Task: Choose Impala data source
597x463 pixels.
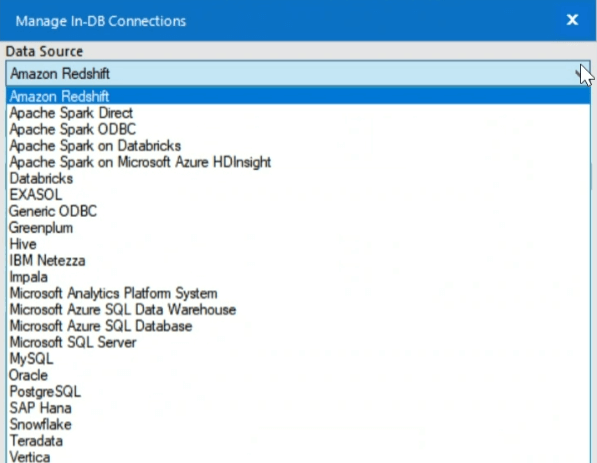Action: 298,277
